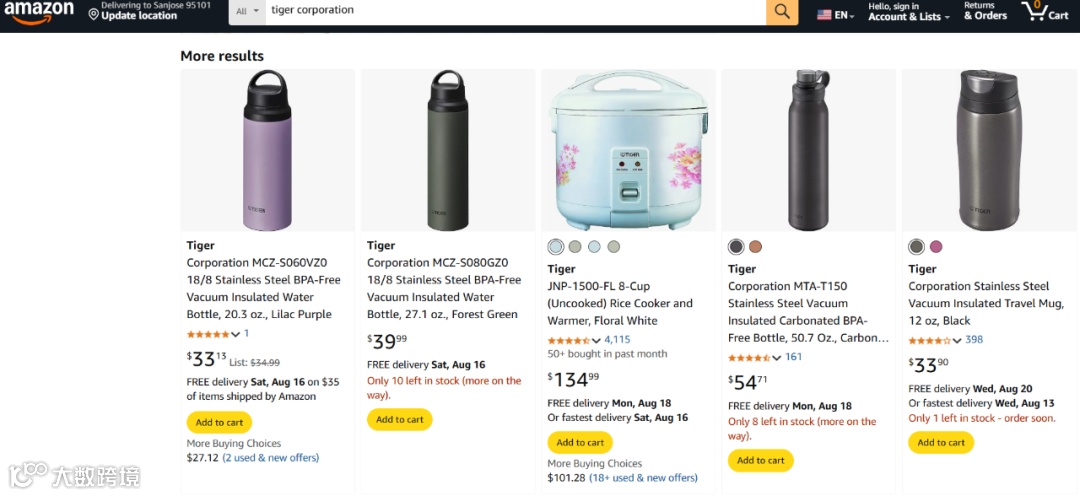Expand rice cooker rating breakdown chevron

point(597,341)
